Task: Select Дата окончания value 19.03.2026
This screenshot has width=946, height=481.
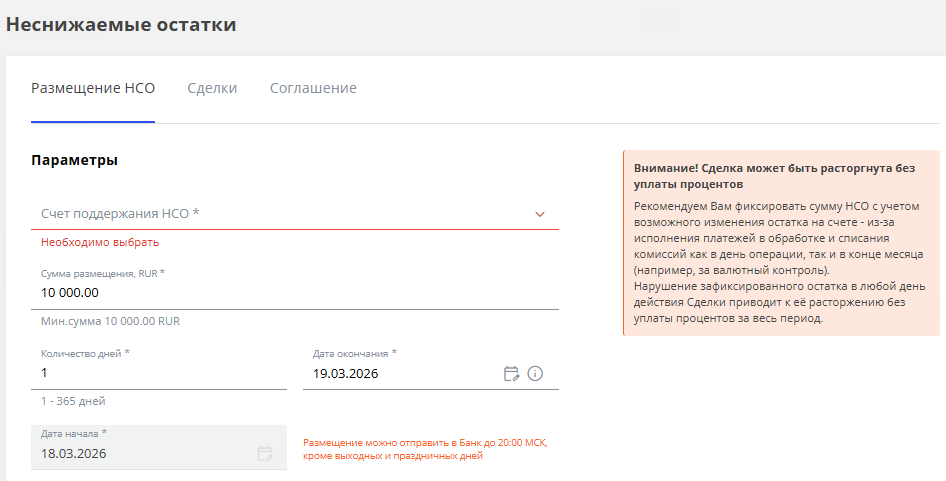Action: 345,374
